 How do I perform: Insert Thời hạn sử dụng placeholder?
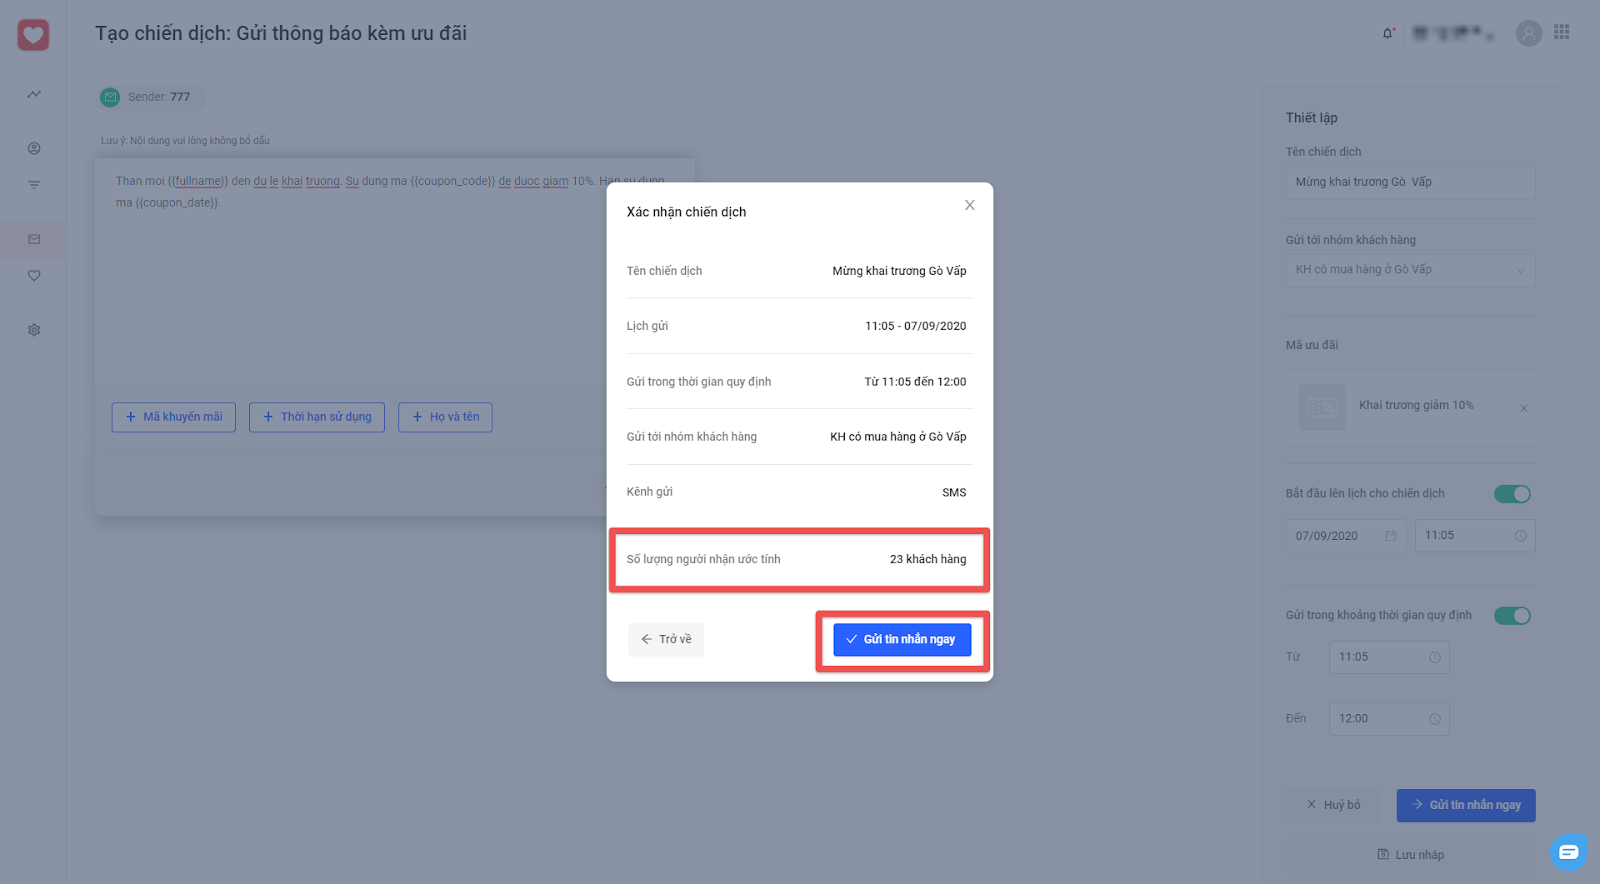(x=317, y=417)
